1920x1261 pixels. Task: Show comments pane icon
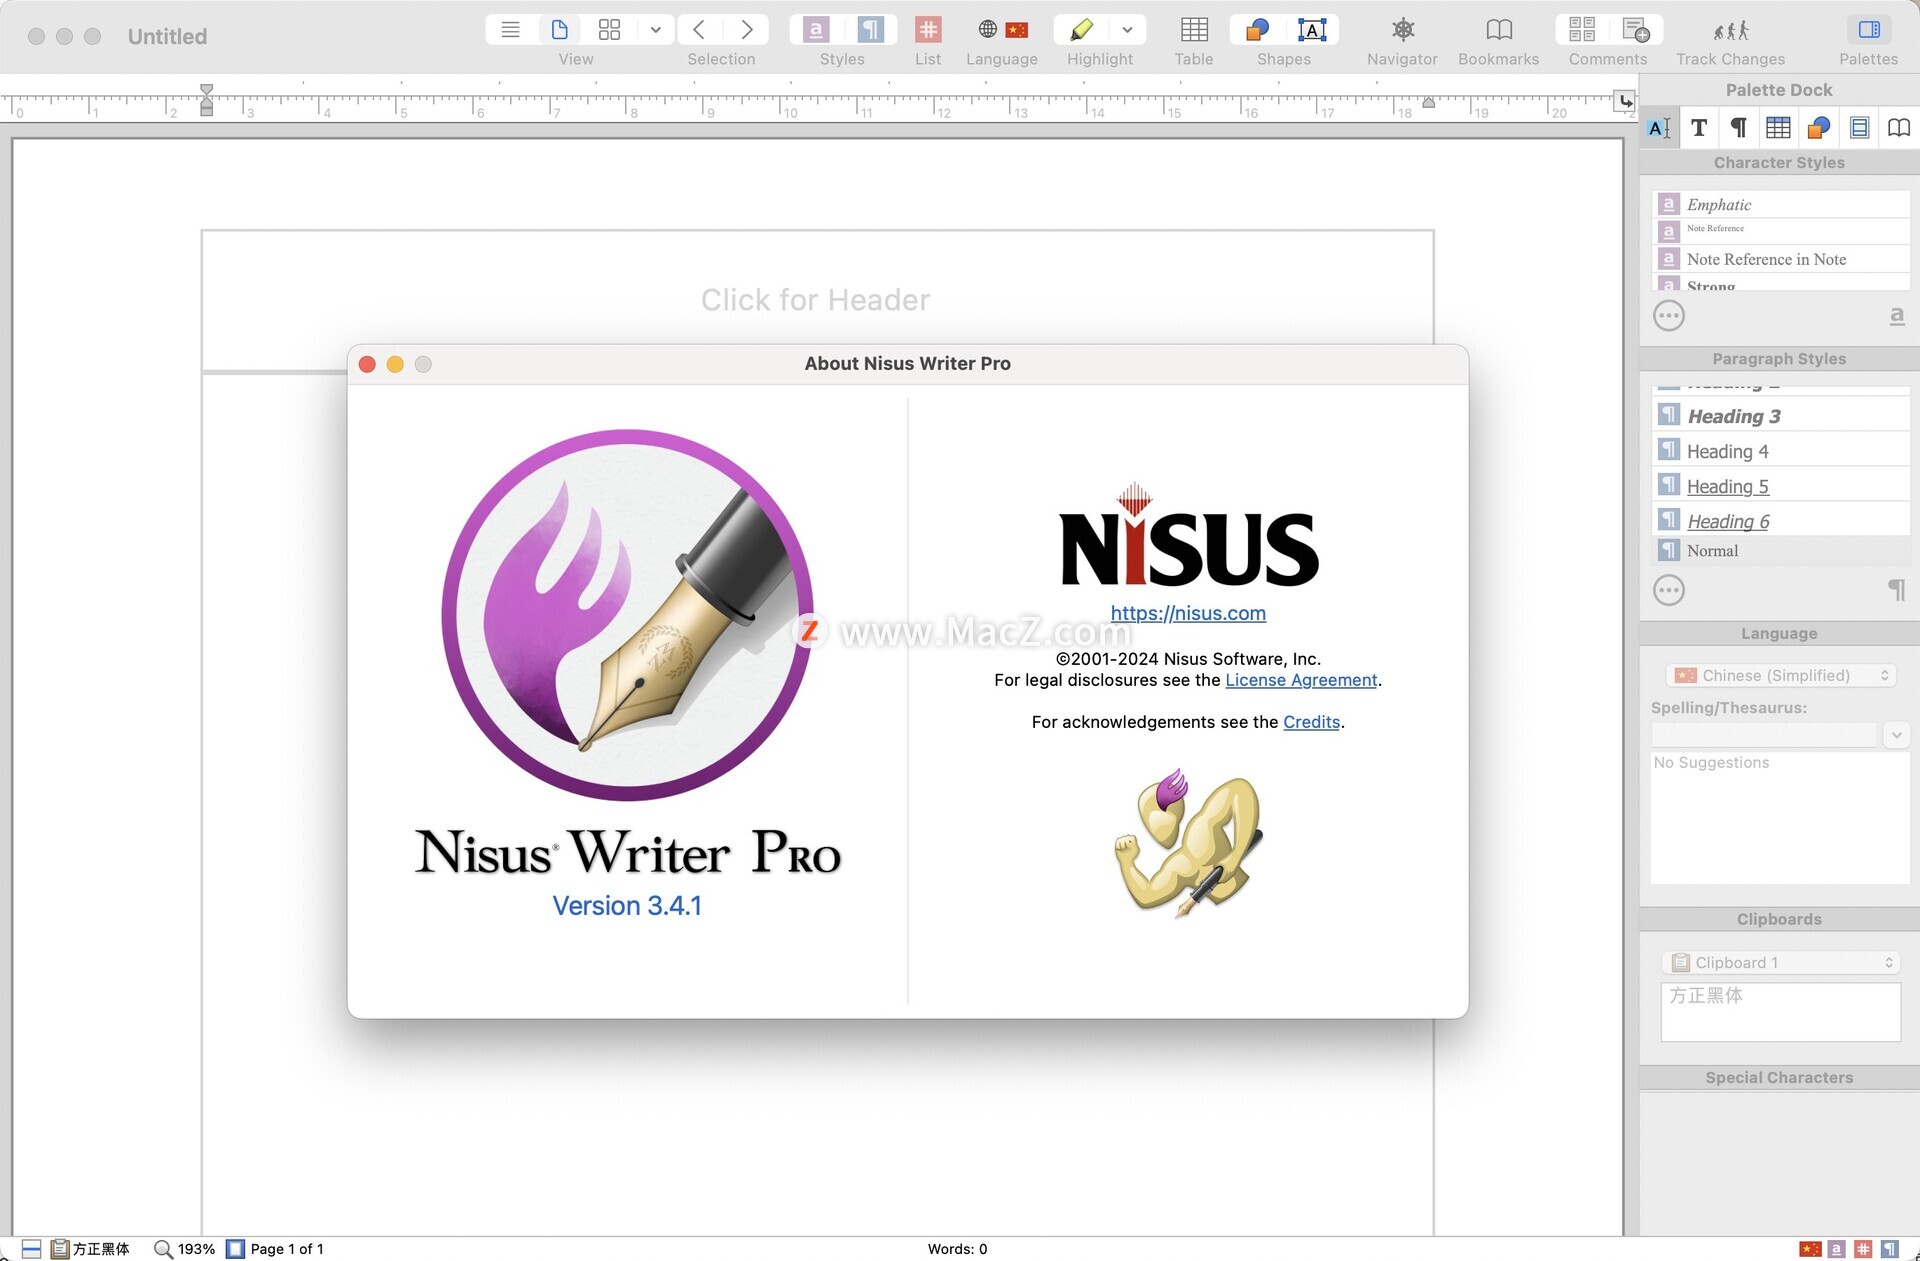point(1582,29)
